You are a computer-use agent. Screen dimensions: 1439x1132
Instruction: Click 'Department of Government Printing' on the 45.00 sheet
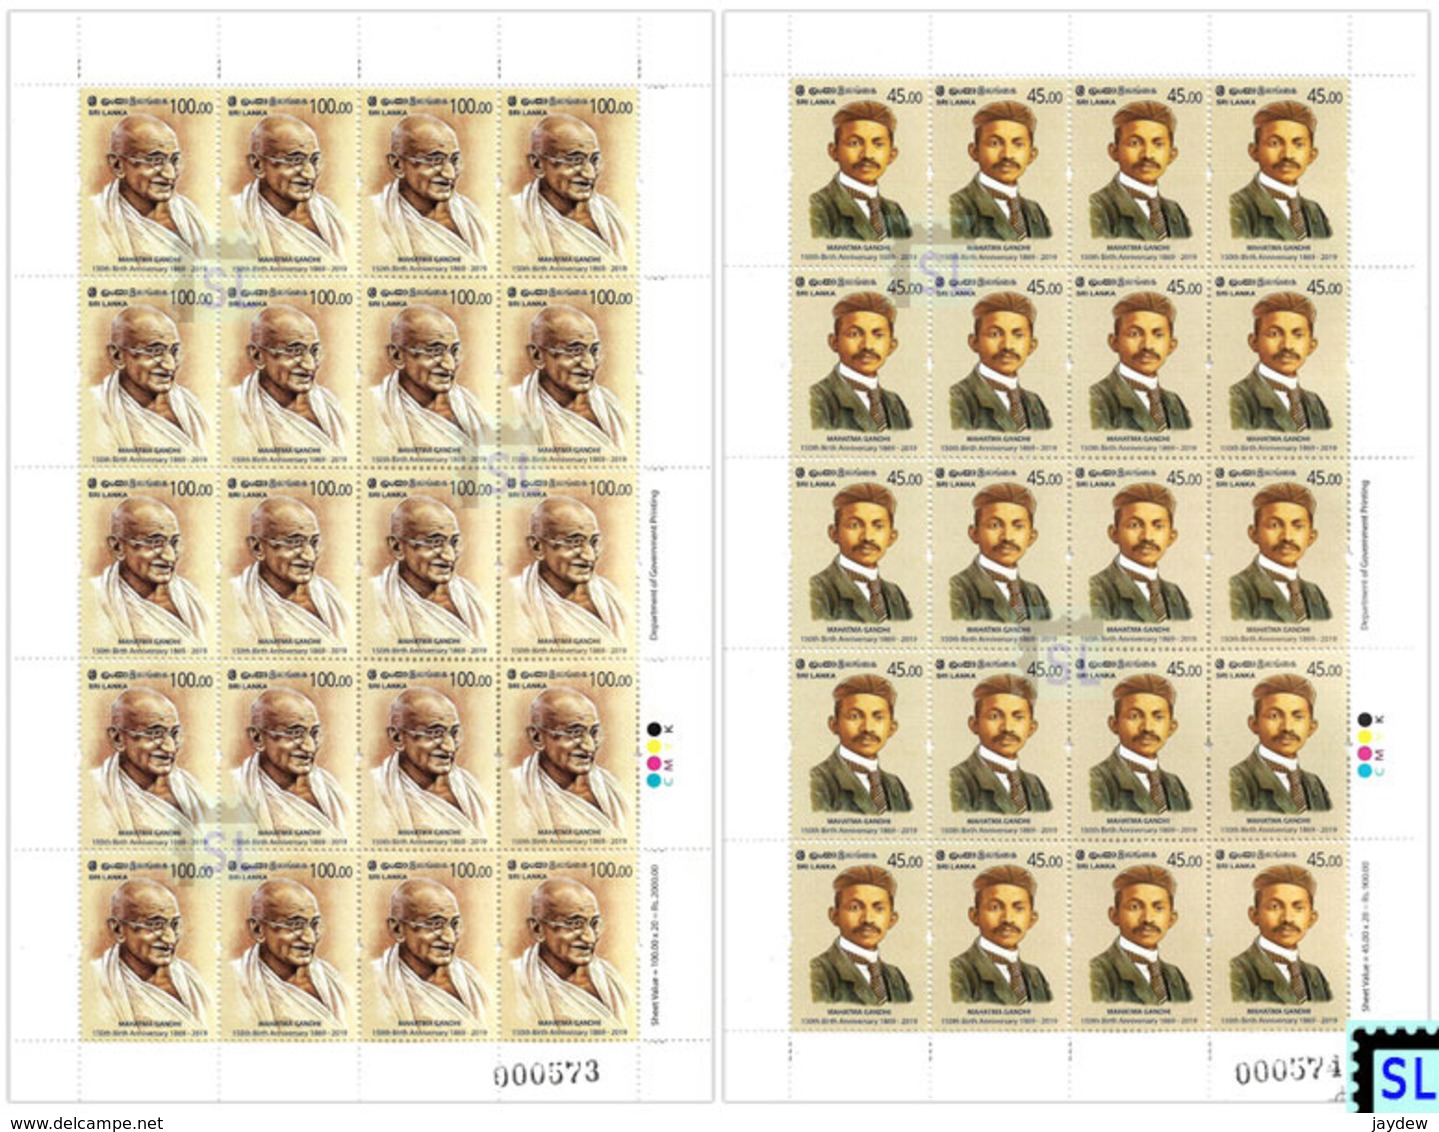click(1366, 555)
